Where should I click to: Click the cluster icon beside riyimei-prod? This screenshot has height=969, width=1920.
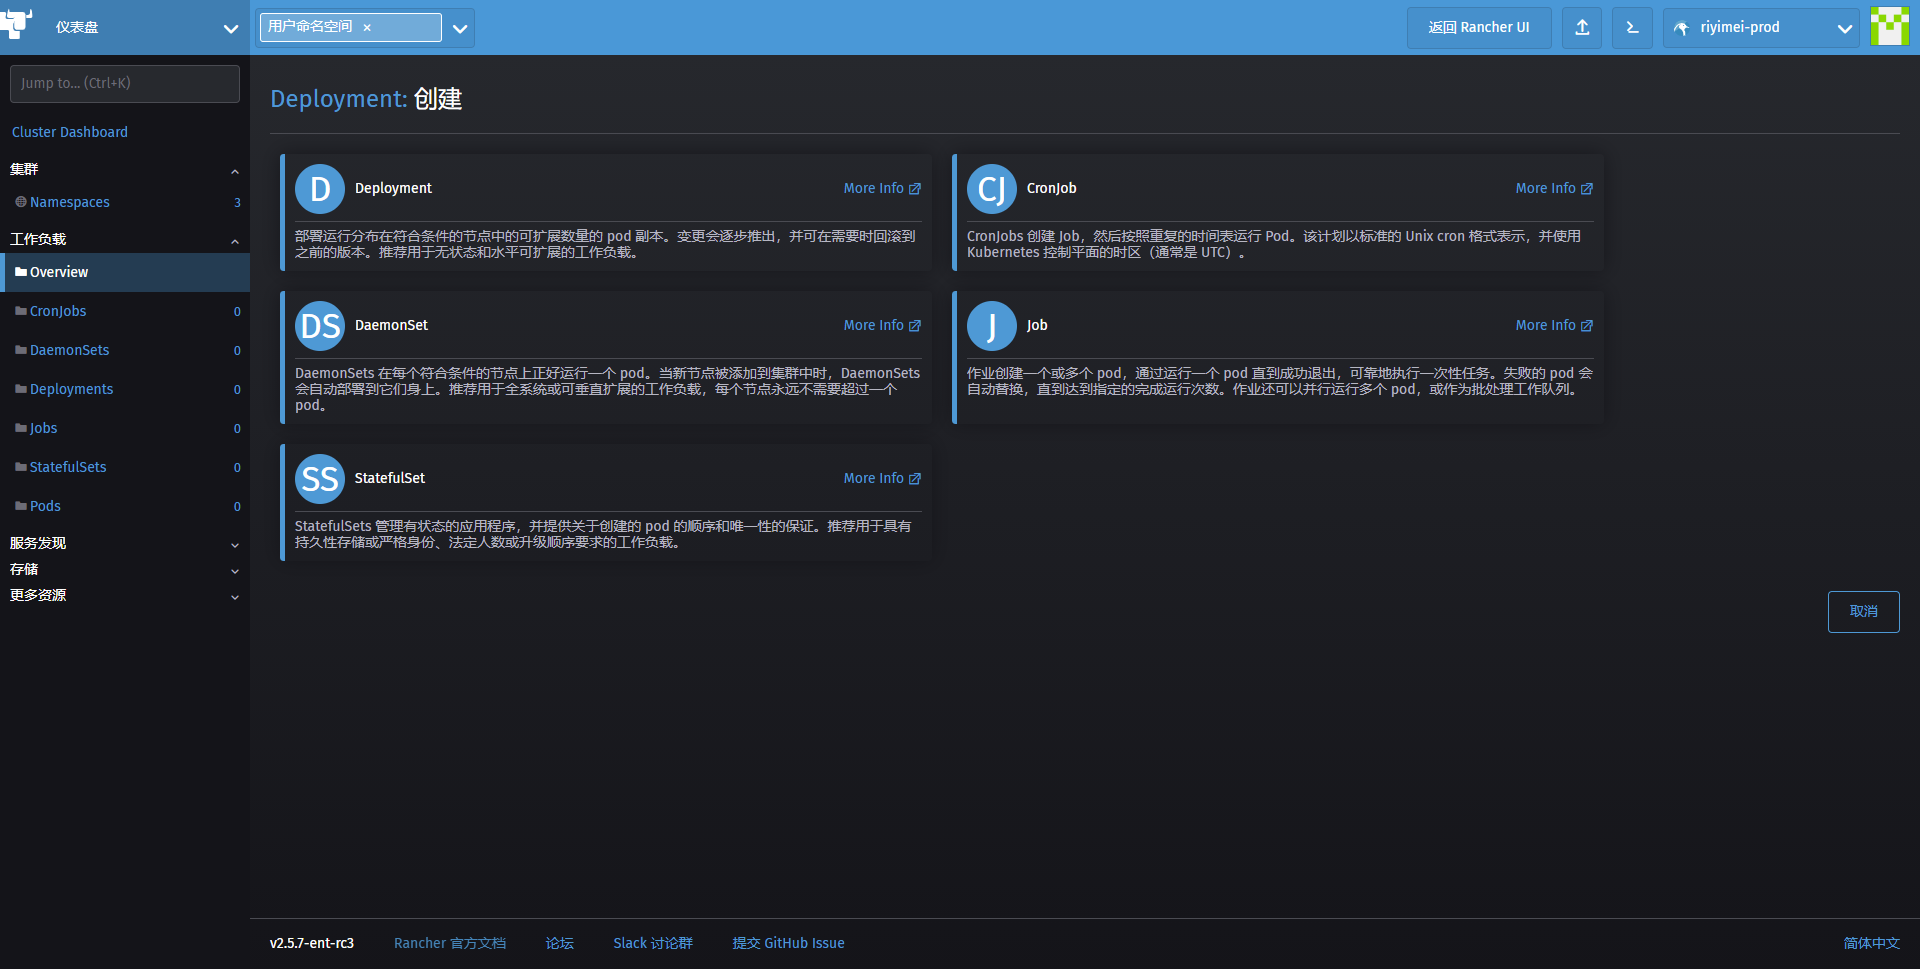click(1682, 28)
